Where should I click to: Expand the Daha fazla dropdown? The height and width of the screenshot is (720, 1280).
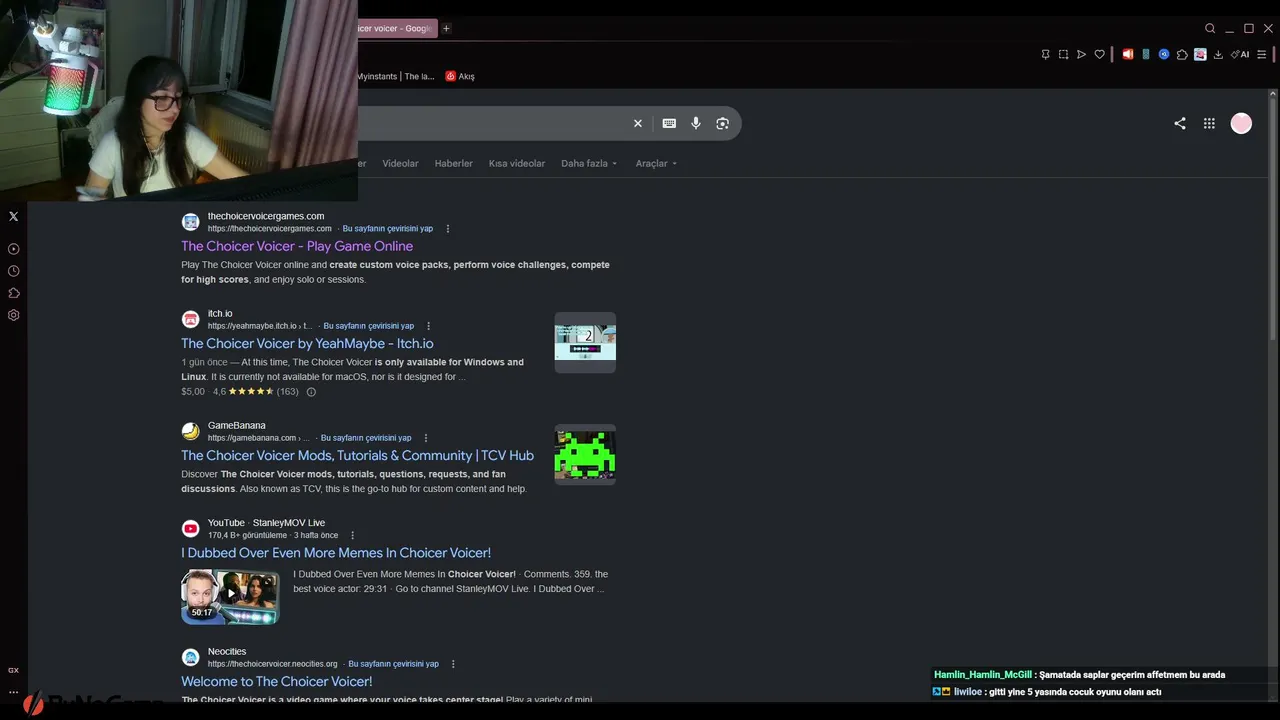(589, 163)
